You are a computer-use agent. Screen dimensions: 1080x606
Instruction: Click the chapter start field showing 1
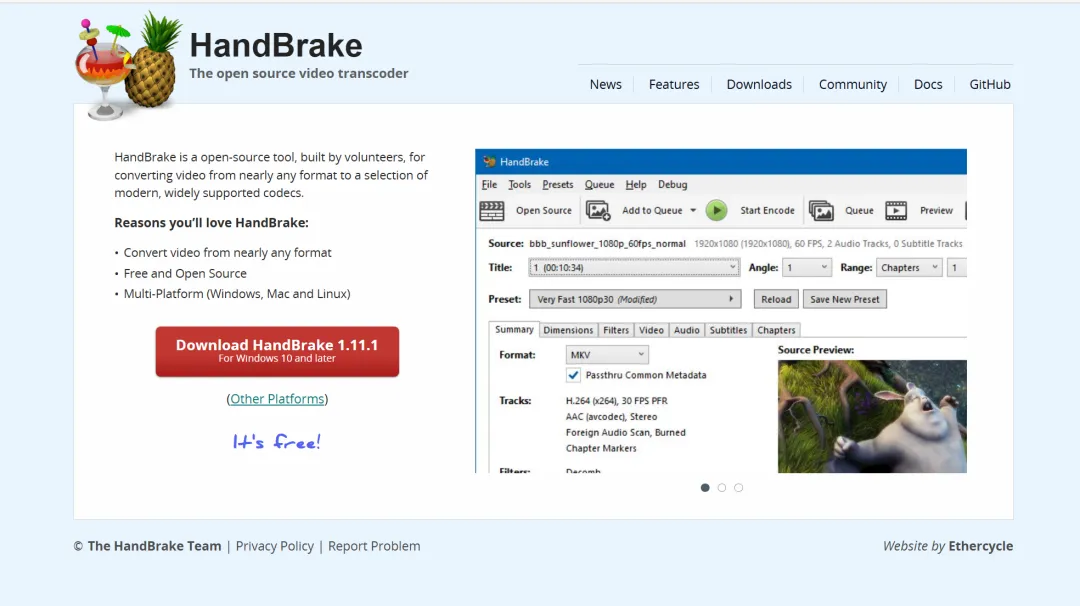tap(957, 268)
